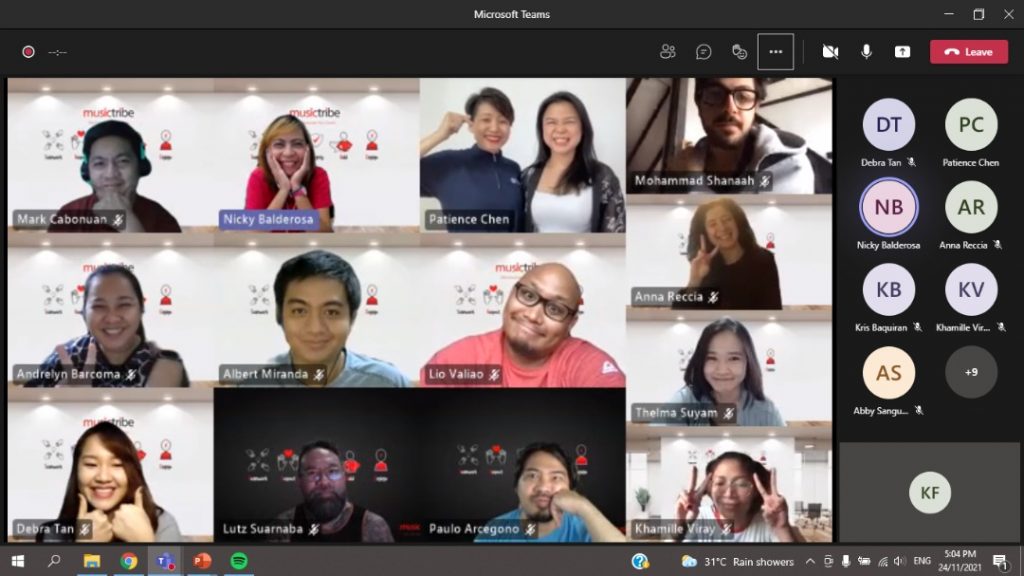This screenshot has height=576, width=1024.
Task: Click the share content icon
Action: (x=902, y=52)
